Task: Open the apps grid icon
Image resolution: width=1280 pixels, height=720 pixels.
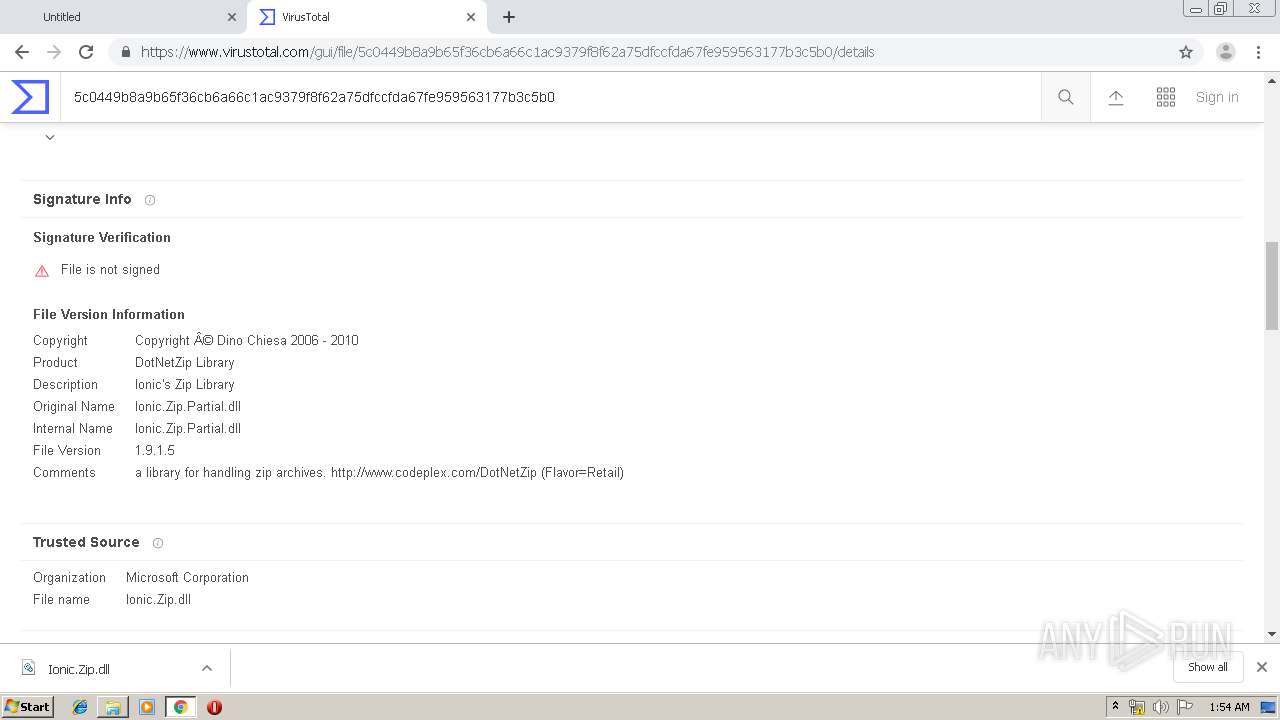Action: (1166, 97)
